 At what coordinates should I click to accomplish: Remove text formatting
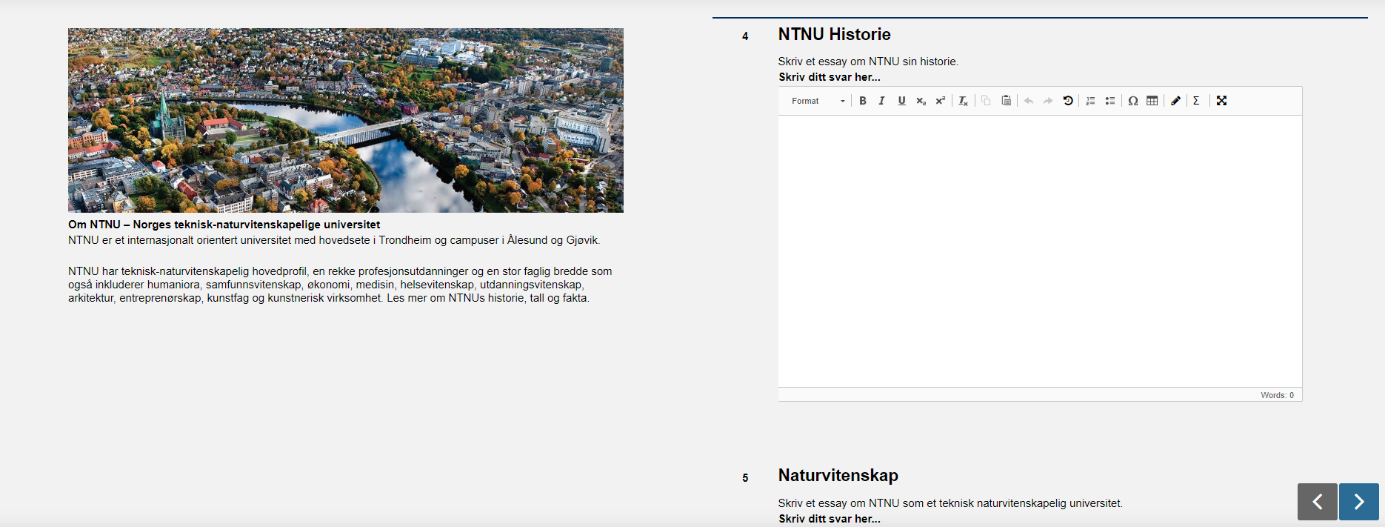click(964, 101)
